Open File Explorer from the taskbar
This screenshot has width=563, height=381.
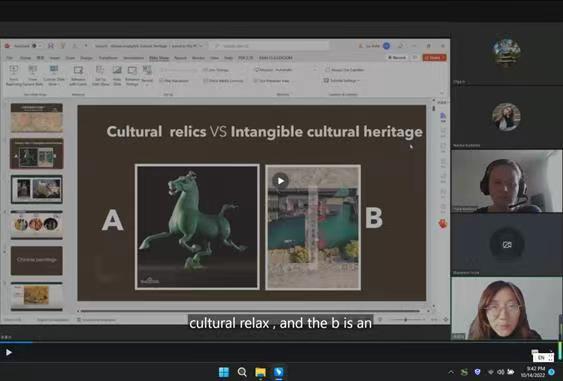pyautogui.click(x=260, y=372)
